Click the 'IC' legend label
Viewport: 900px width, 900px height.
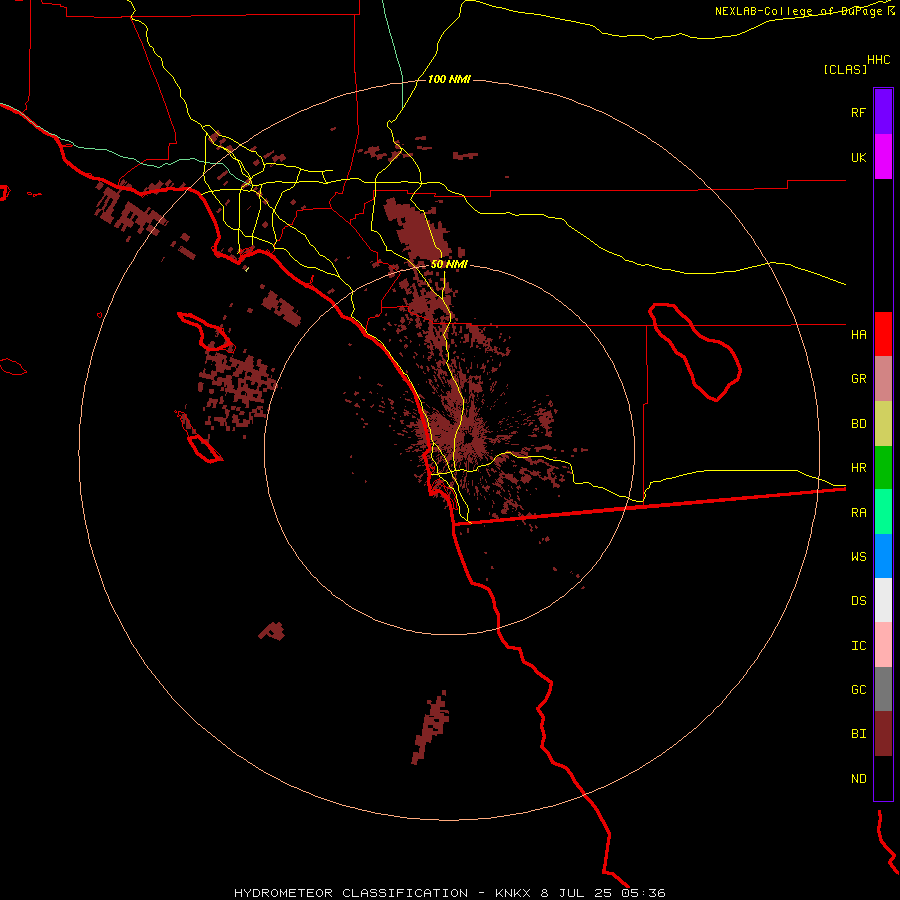click(858, 646)
